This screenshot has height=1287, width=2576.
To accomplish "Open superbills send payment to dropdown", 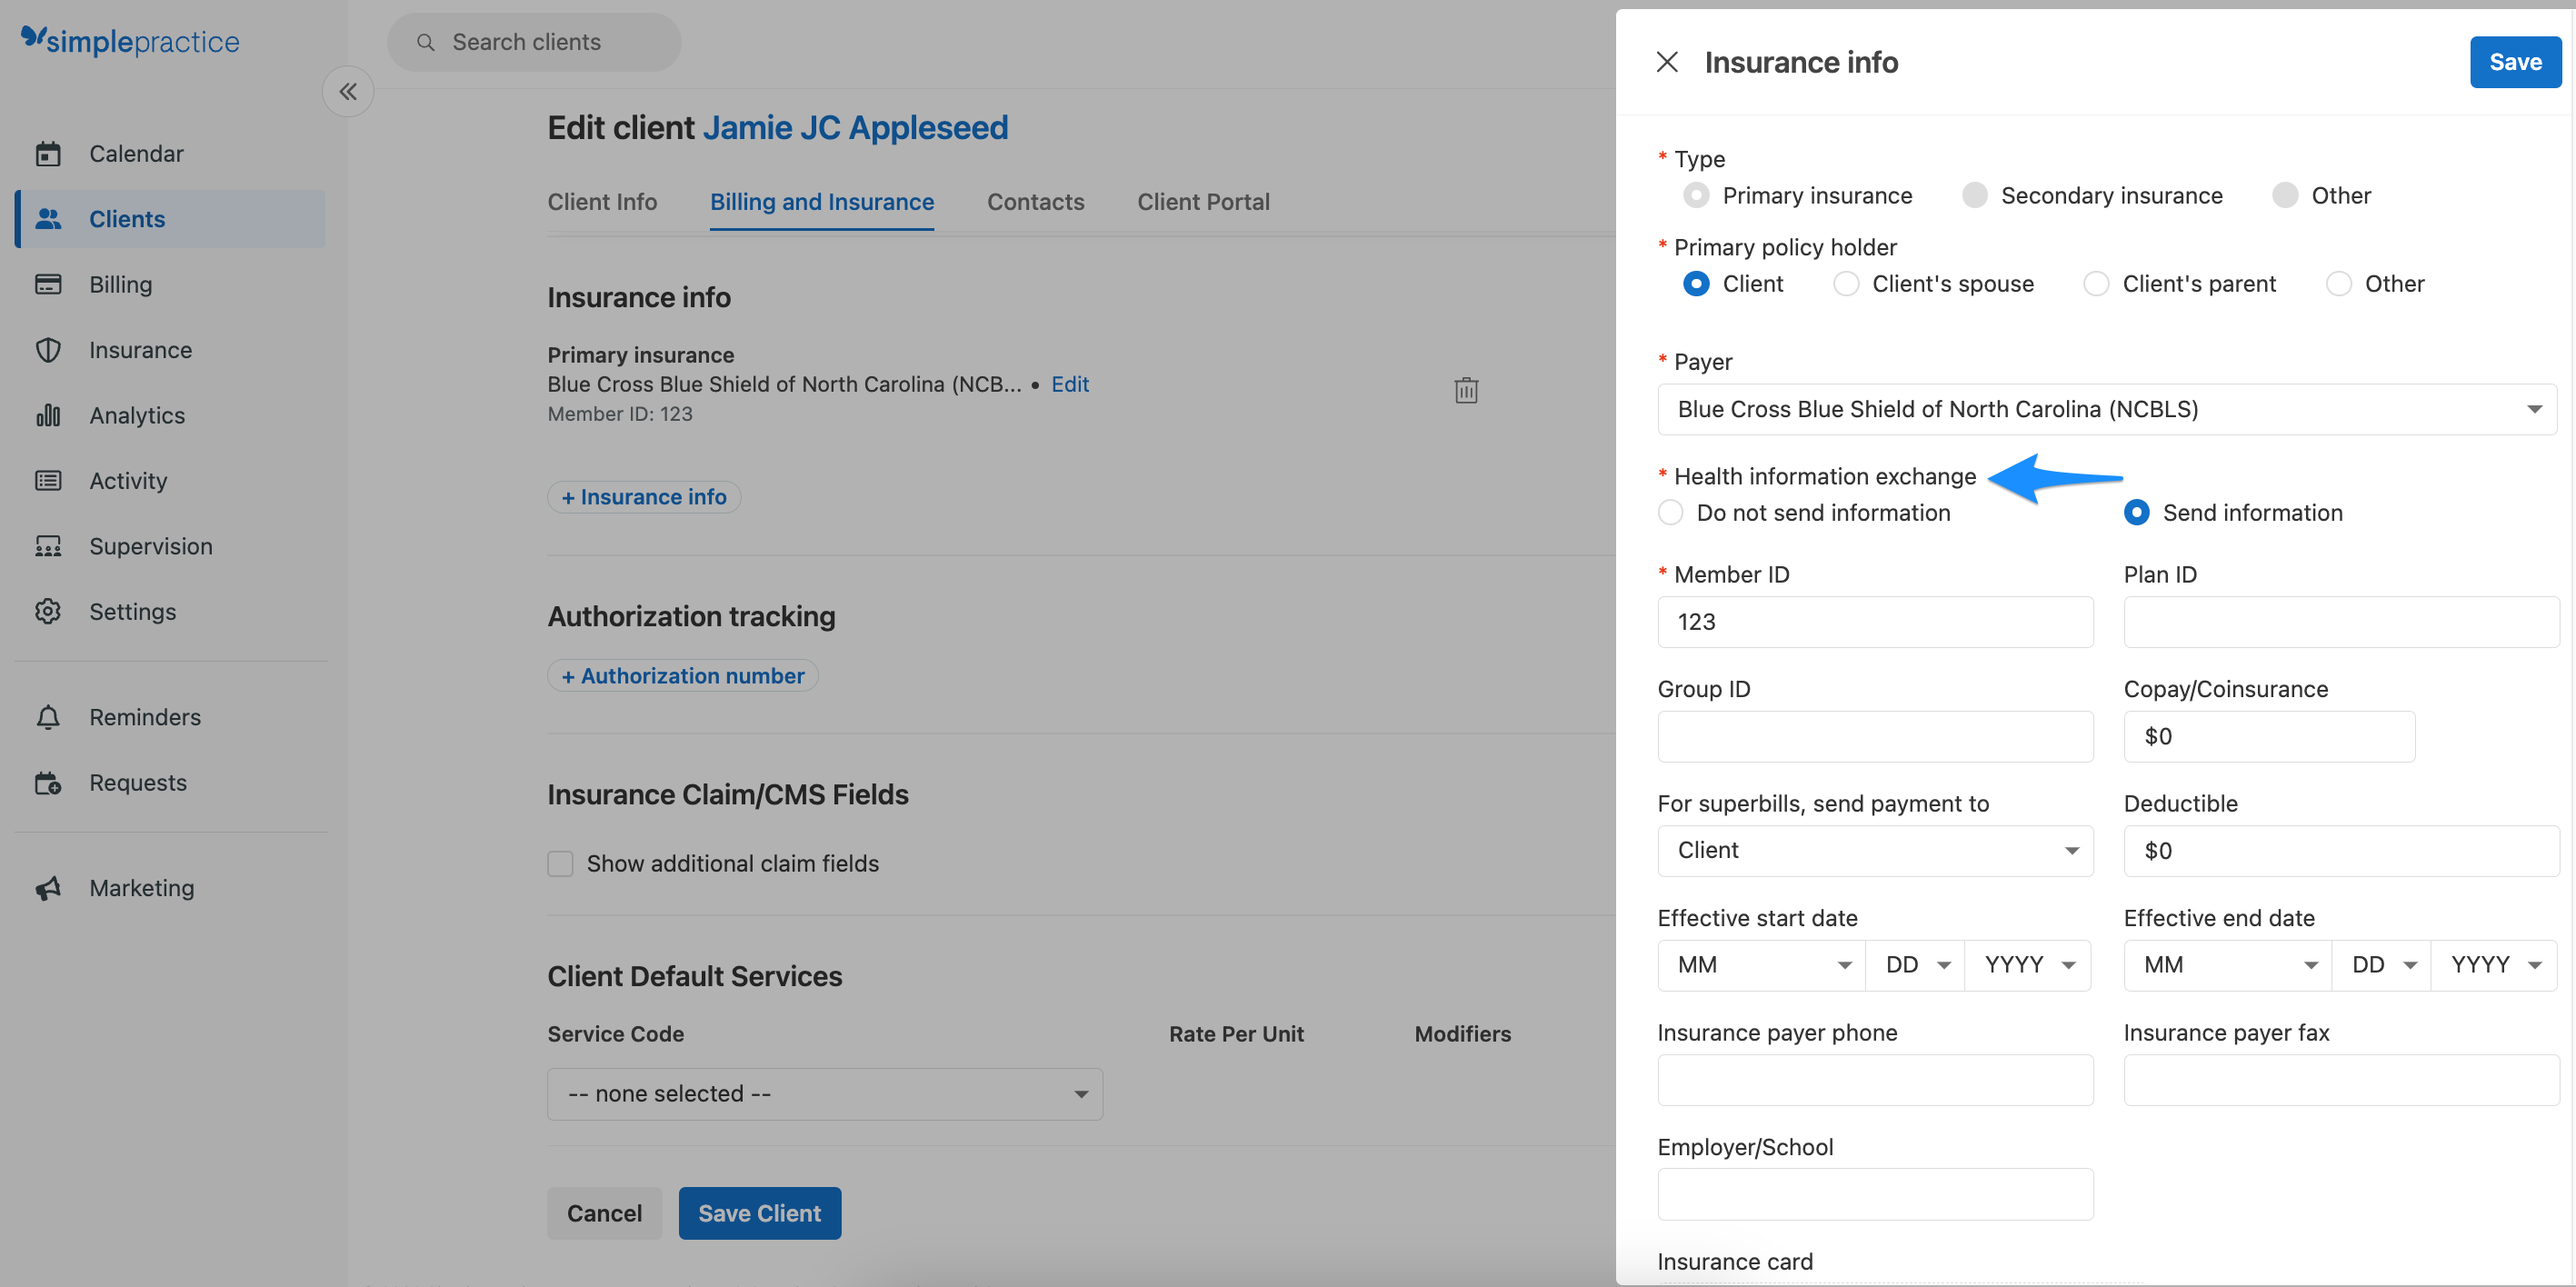I will (1875, 851).
